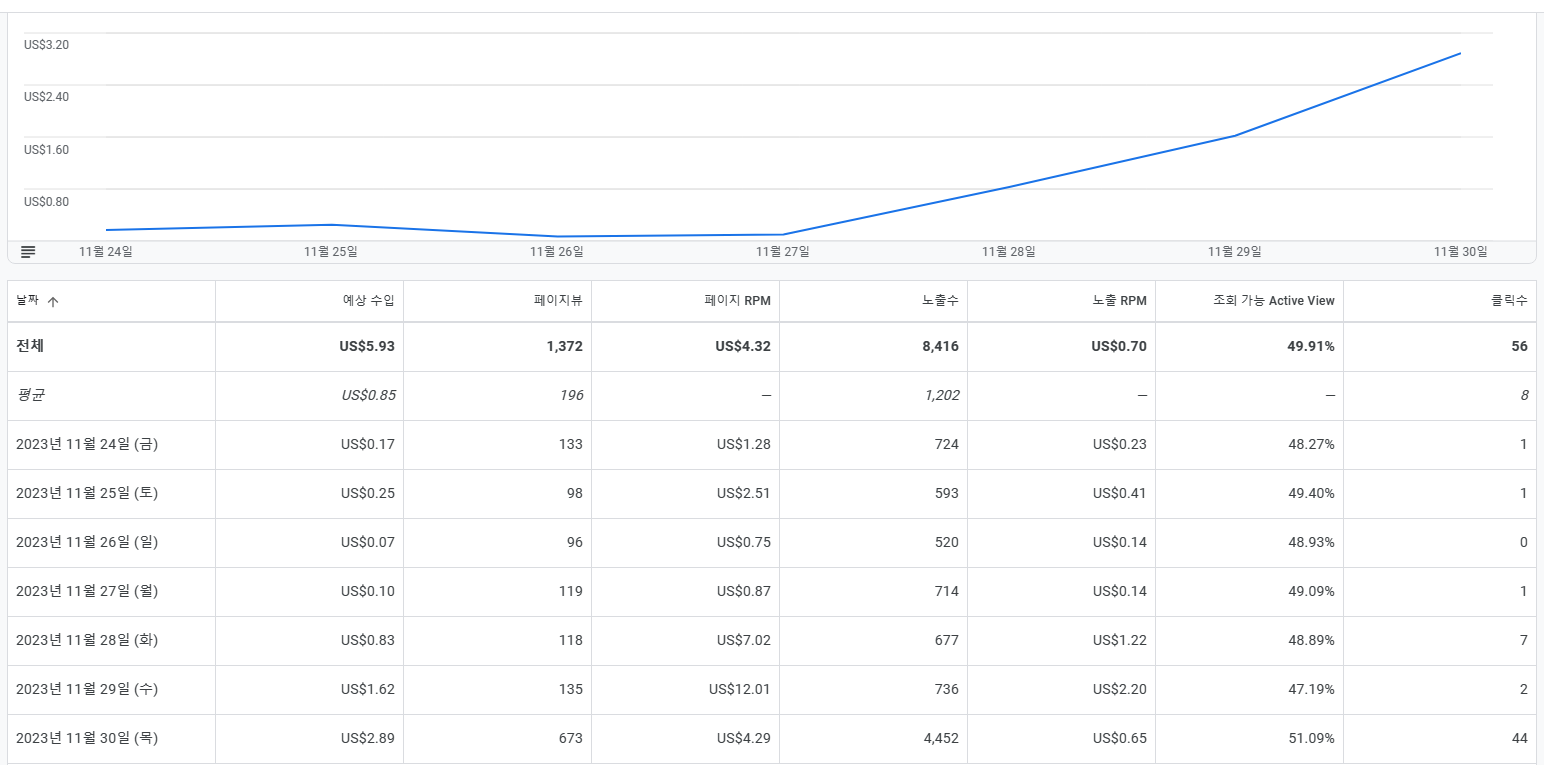Sort by 조회 가능 Active View header
1544x765 pixels.
pyautogui.click(x=1274, y=300)
